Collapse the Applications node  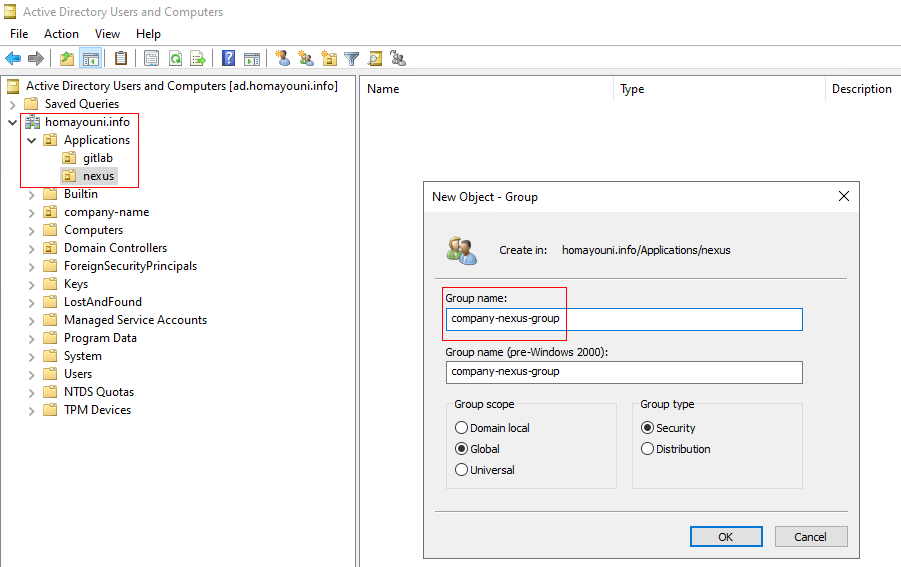pos(32,140)
